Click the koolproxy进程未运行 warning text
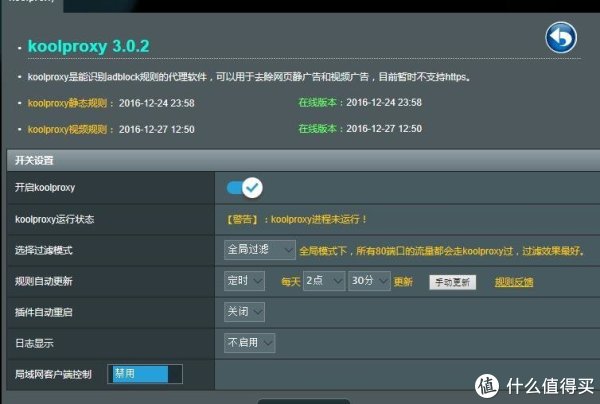 click(296, 219)
